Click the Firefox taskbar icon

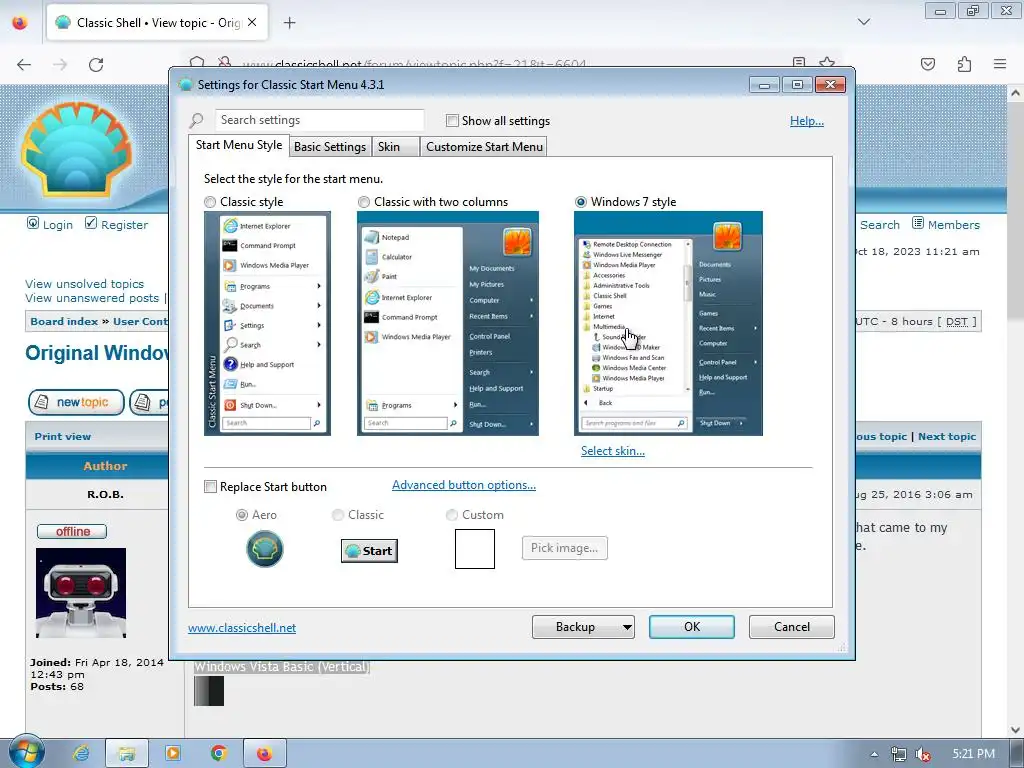coord(264,754)
